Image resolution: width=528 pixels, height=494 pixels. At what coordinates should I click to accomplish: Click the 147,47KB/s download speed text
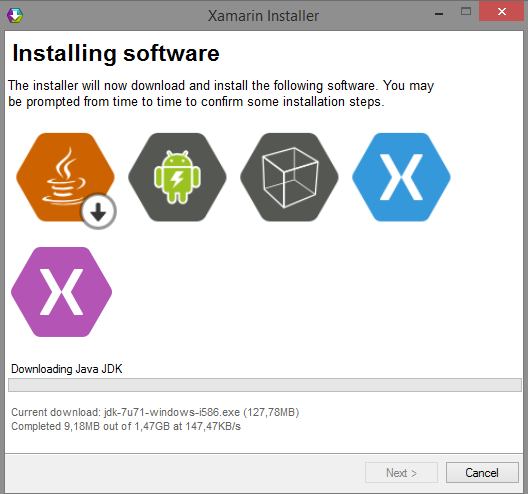(213, 426)
